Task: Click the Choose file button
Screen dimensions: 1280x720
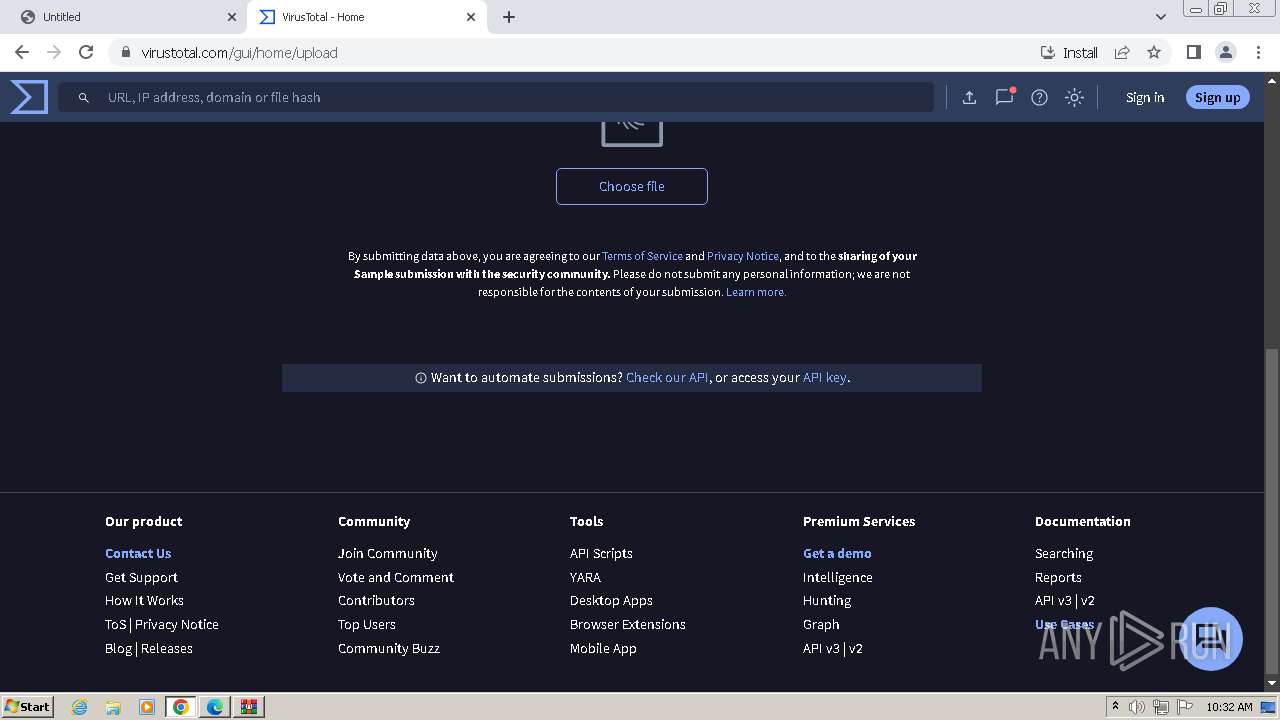Action: [632, 186]
